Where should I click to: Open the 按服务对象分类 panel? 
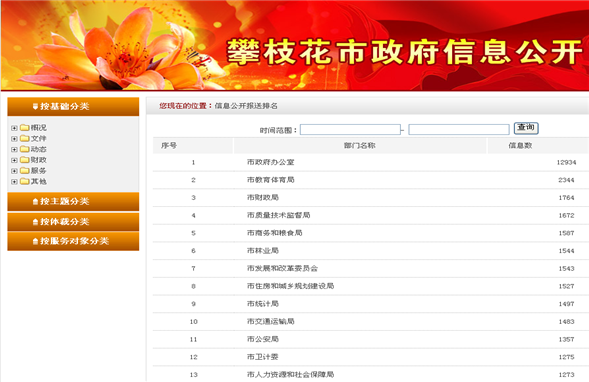coord(73,241)
